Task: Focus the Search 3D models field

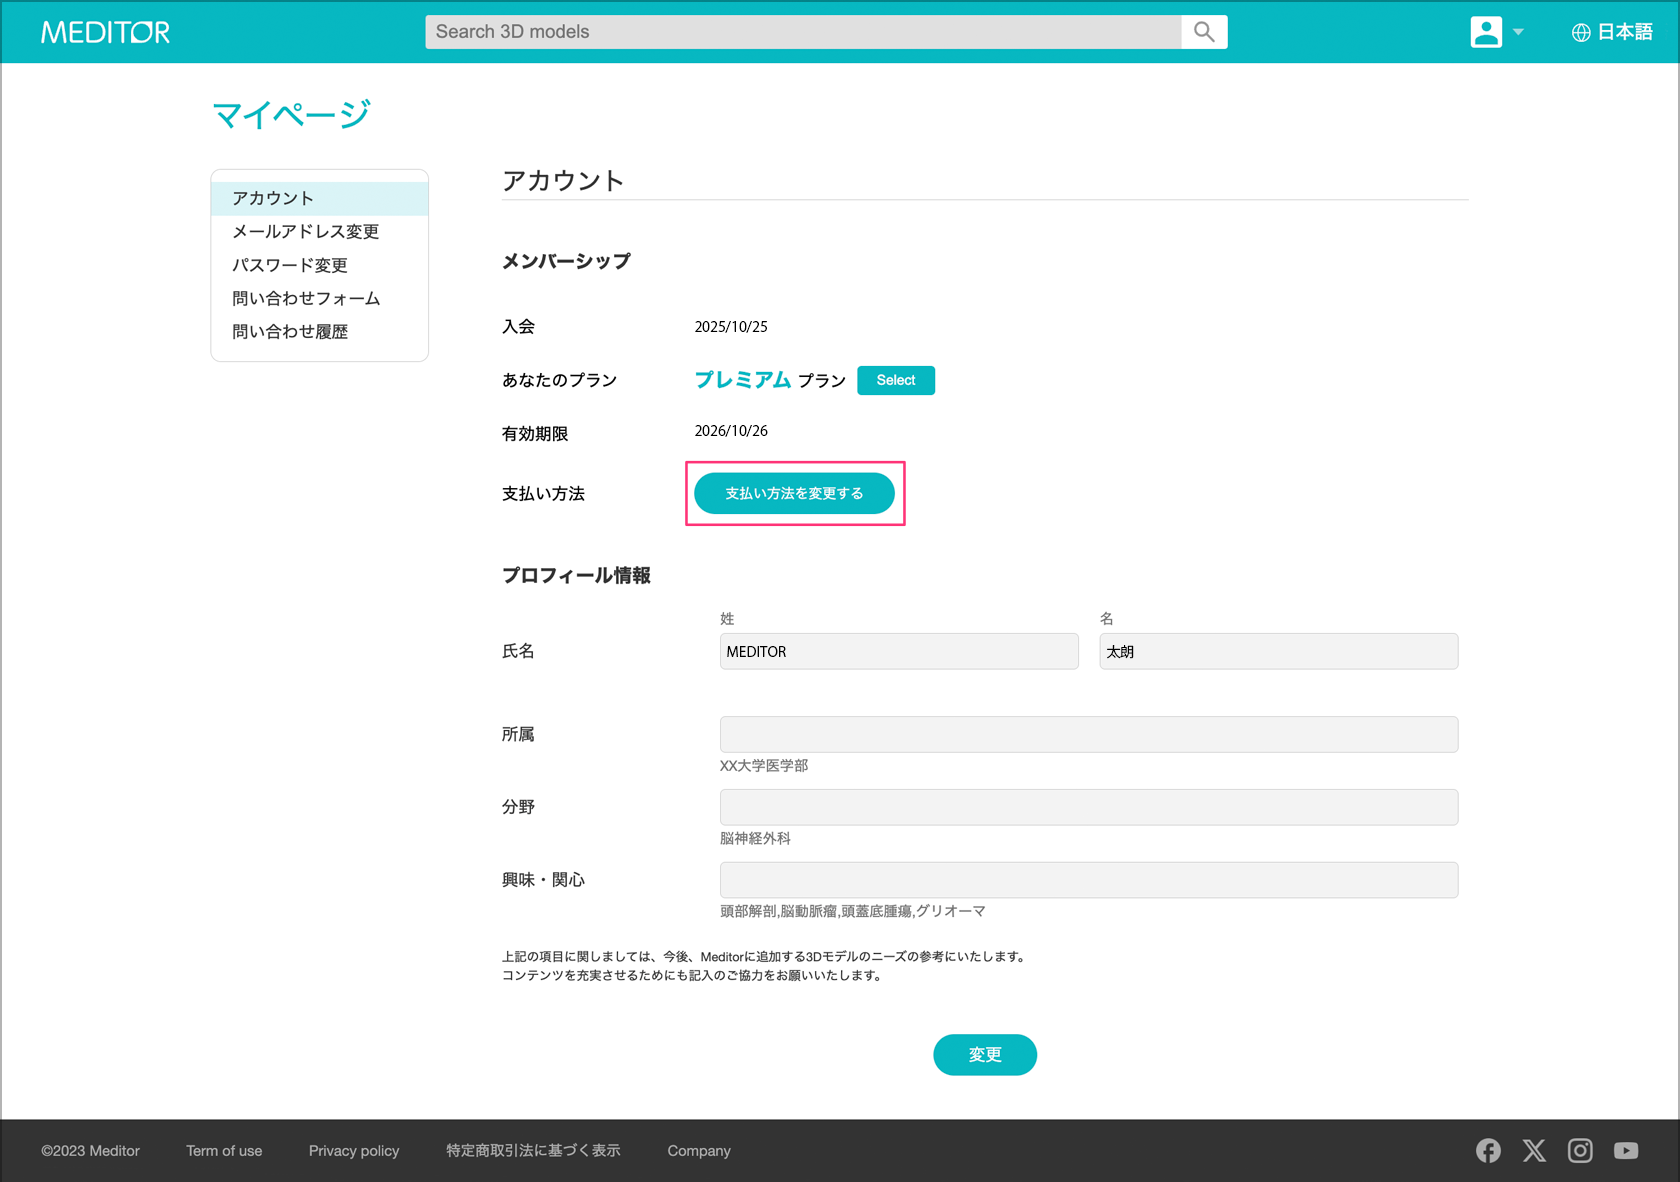Action: click(x=802, y=32)
